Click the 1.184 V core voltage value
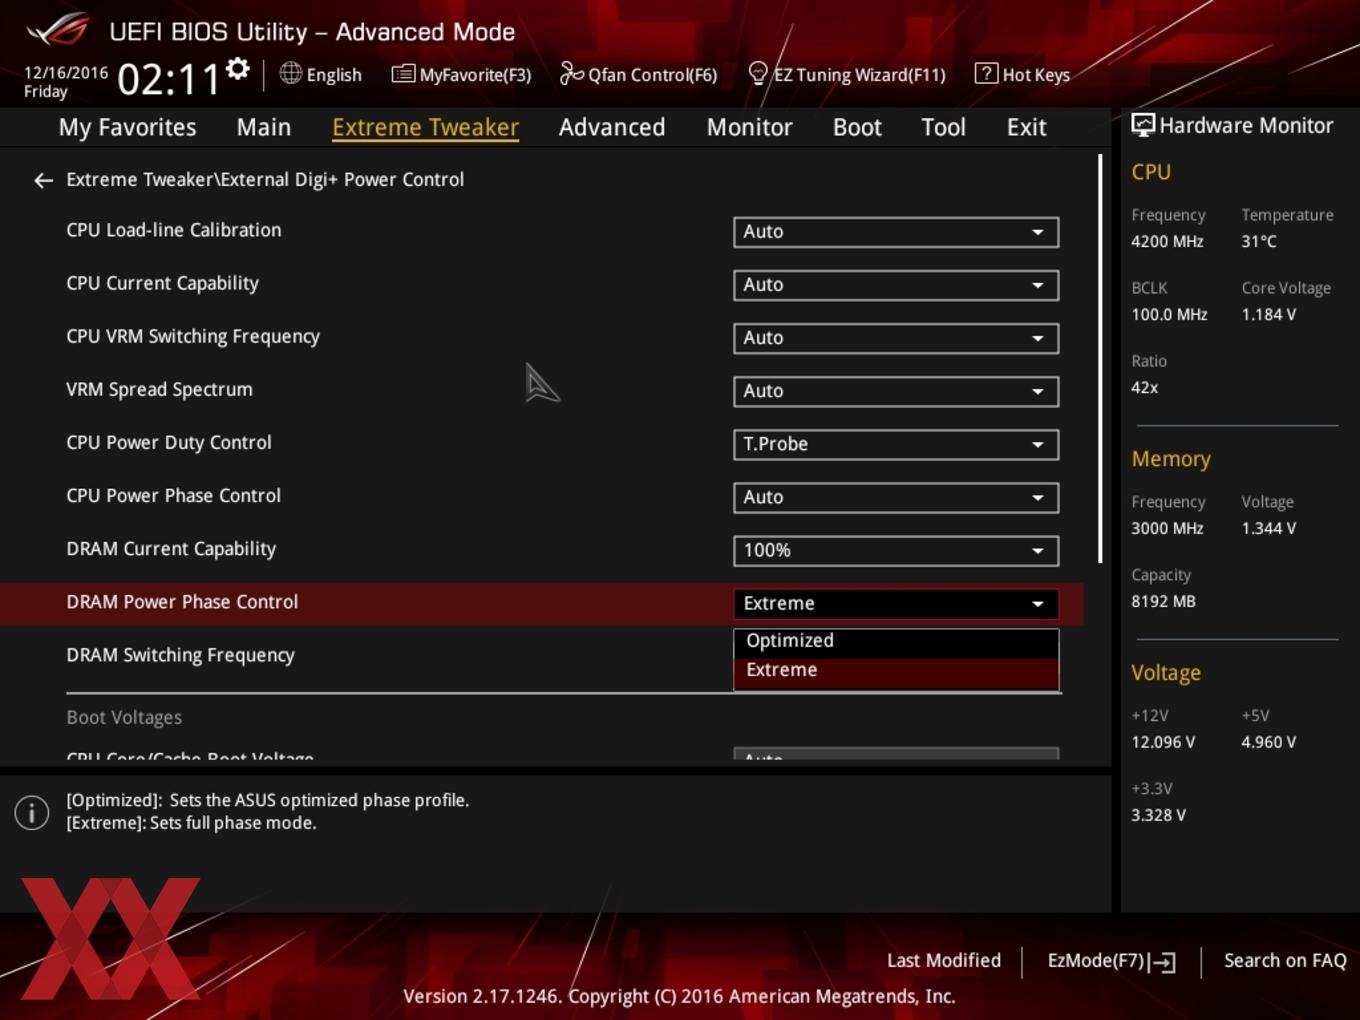This screenshot has height=1020, width=1360. click(x=1269, y=314)
